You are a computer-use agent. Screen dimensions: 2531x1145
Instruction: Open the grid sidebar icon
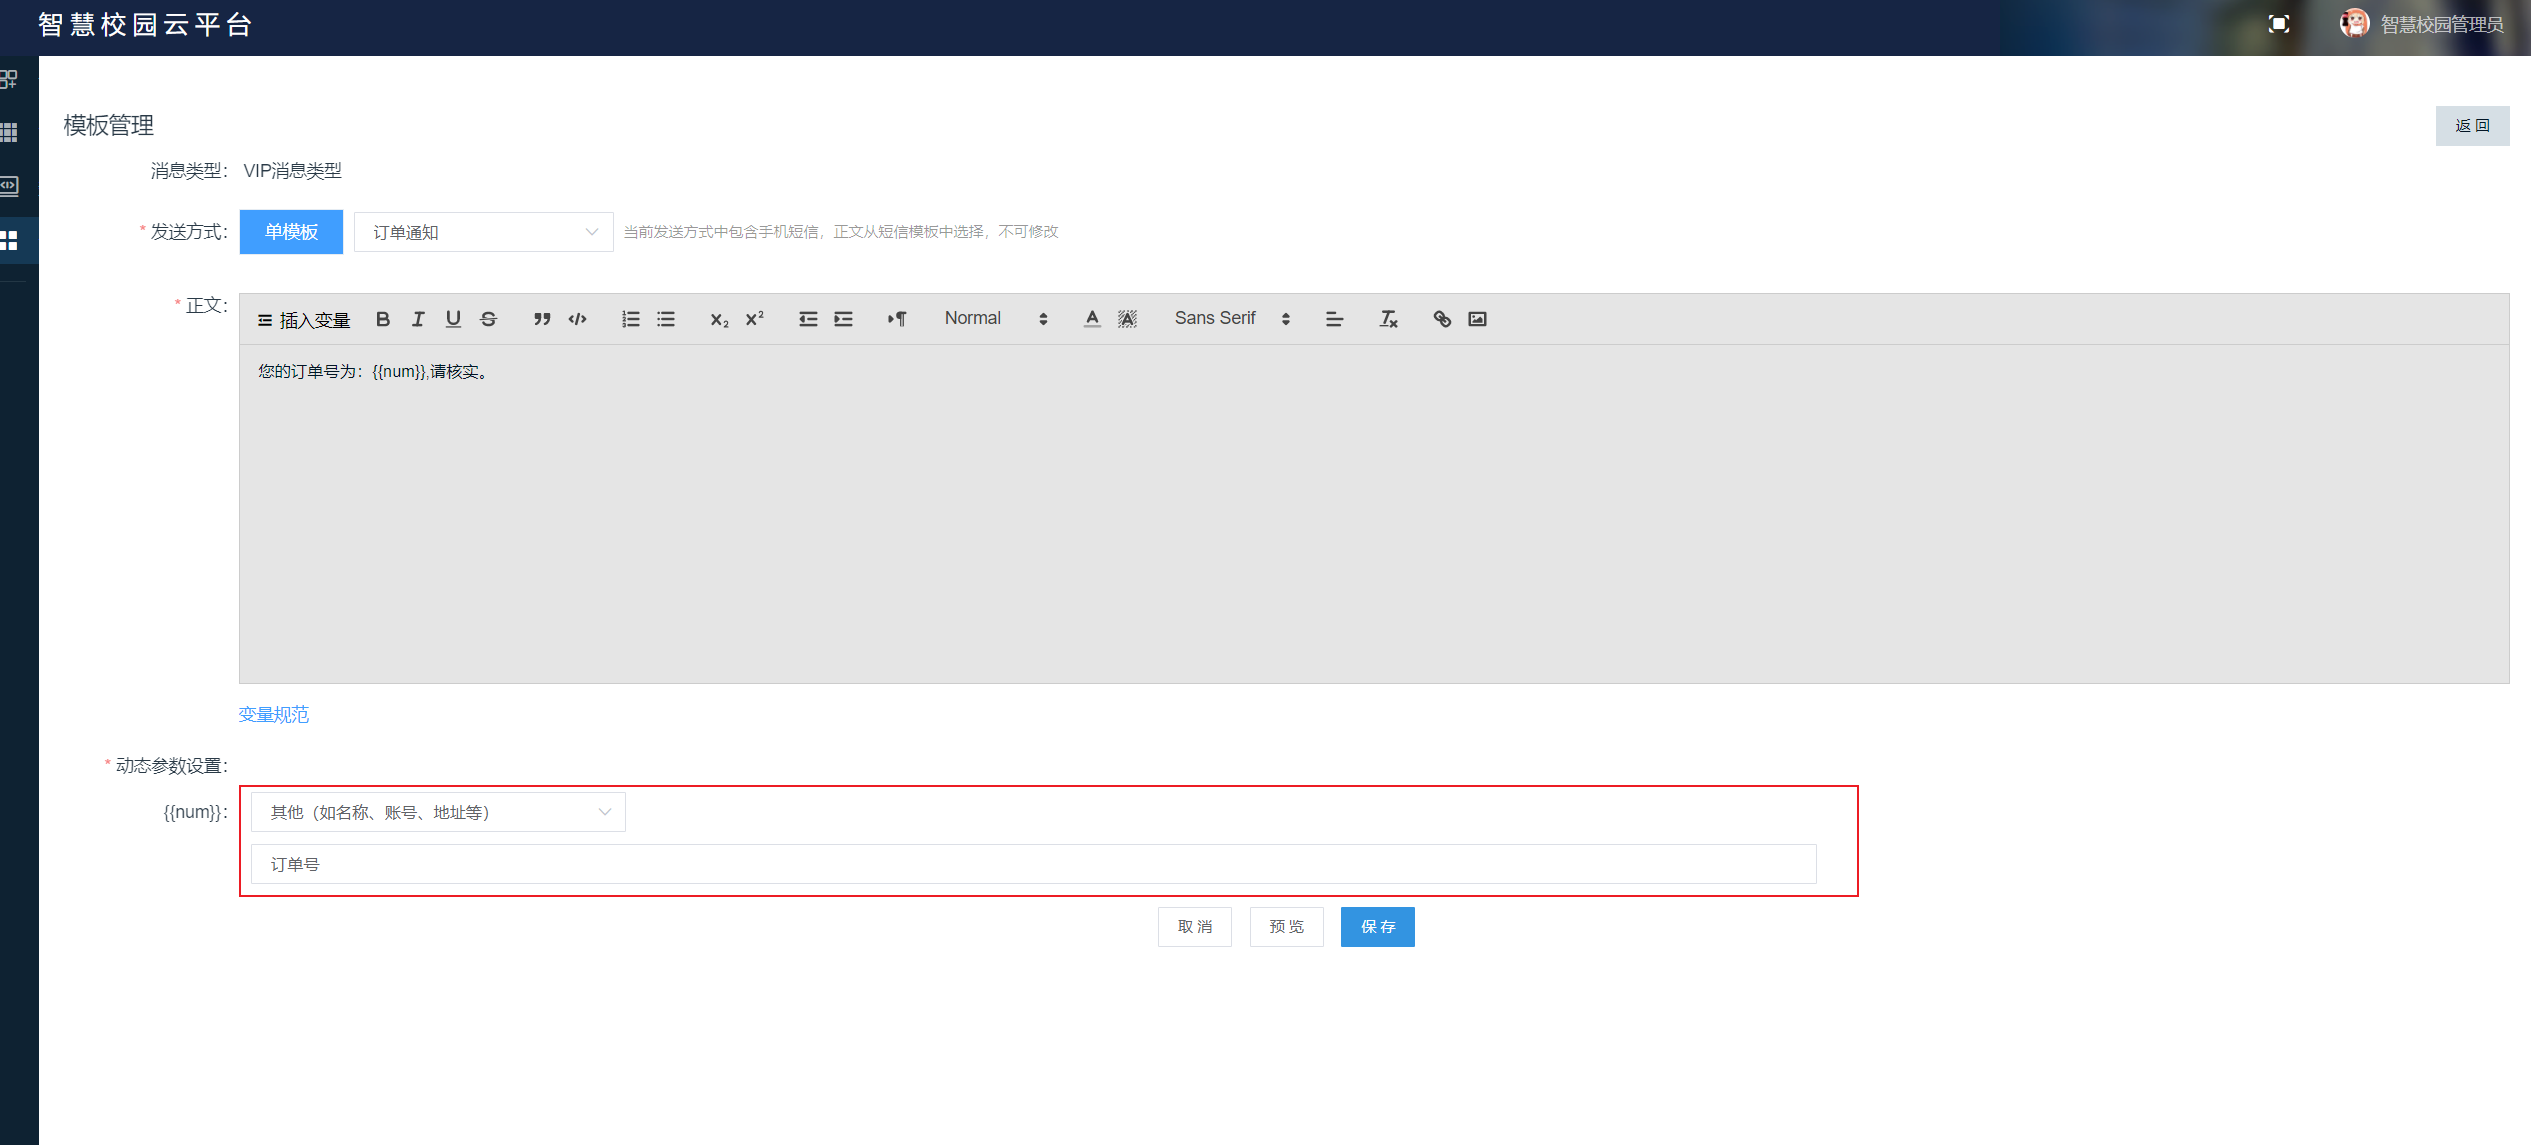9,132
